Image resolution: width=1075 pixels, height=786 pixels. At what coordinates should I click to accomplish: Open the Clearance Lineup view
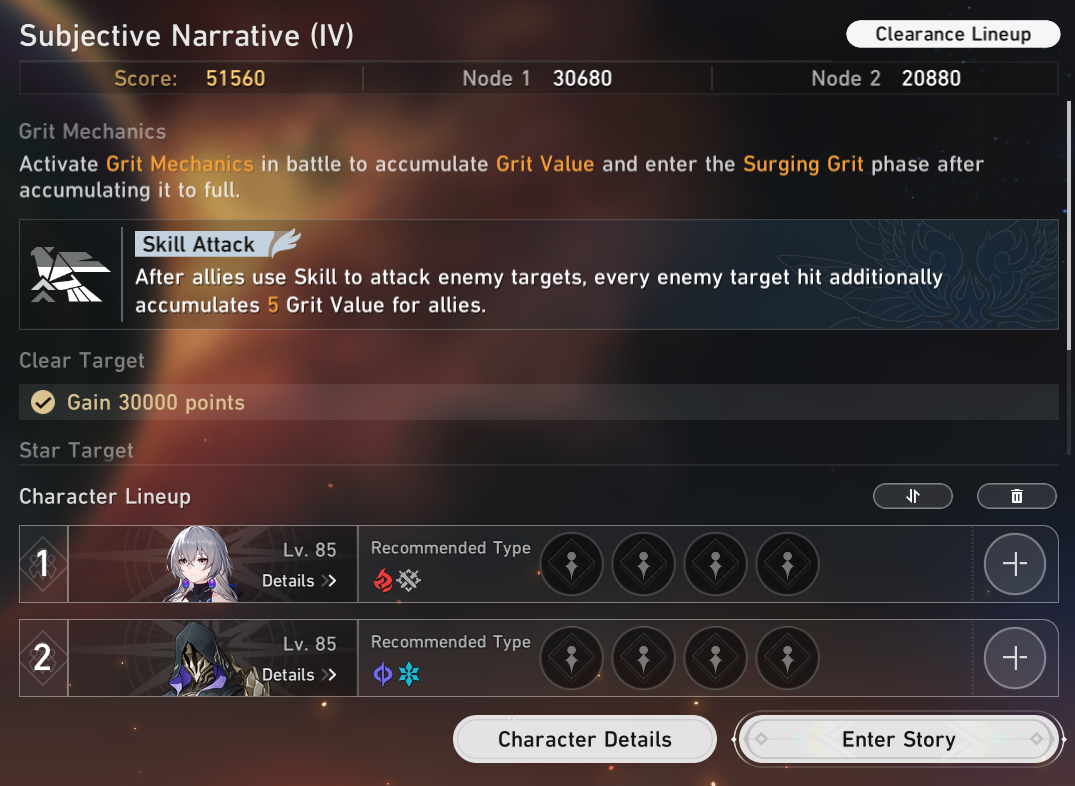click(x=953, y=34)
